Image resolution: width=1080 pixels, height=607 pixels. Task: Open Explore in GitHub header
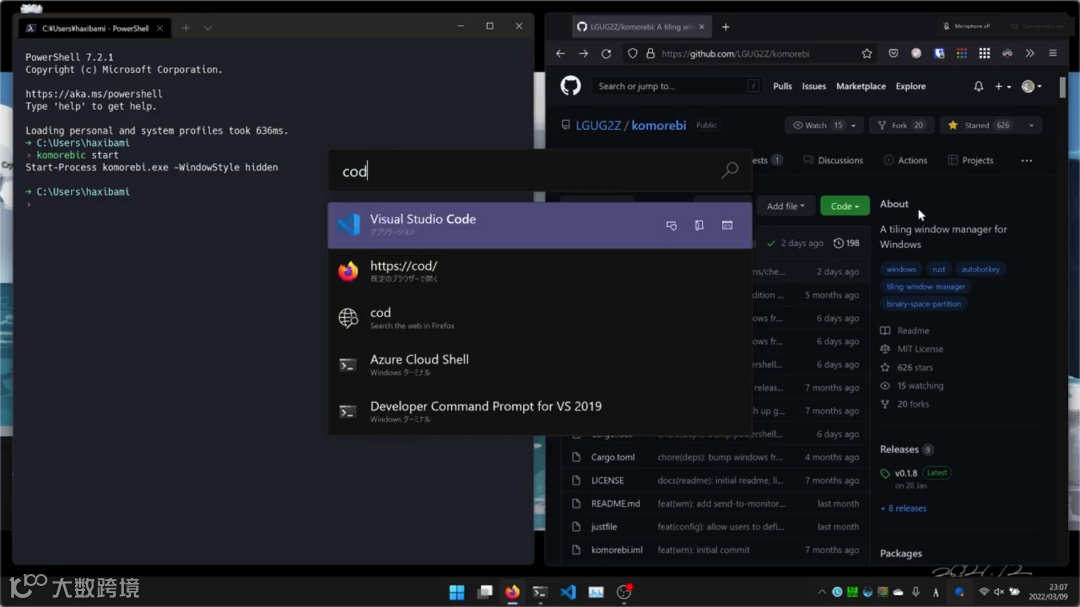tap(911, 86)
